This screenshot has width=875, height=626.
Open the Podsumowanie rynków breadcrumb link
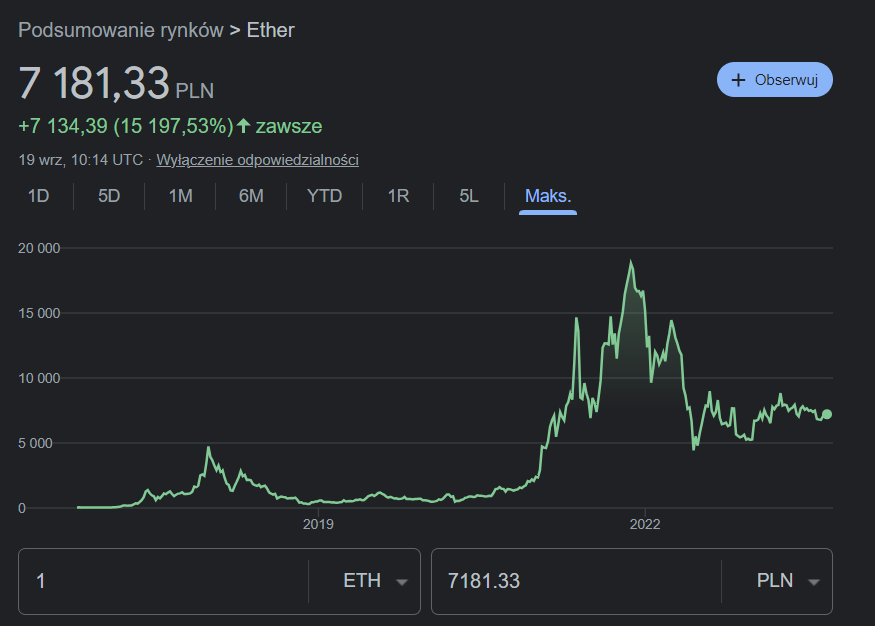pyautogui.click(x=120, y=30)
